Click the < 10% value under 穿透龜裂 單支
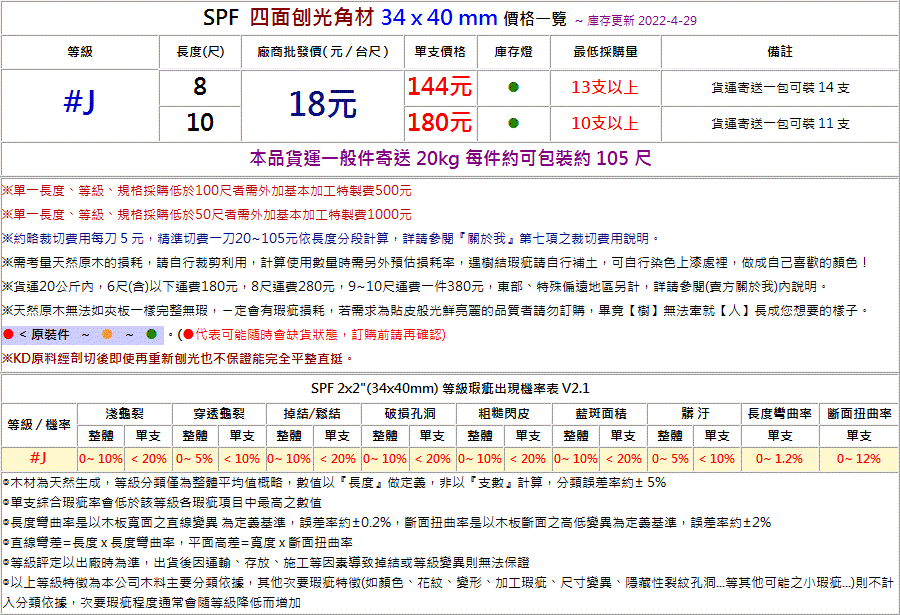This screenshot has height=615, width=900. pyautogui.click(x=242, y=459)
